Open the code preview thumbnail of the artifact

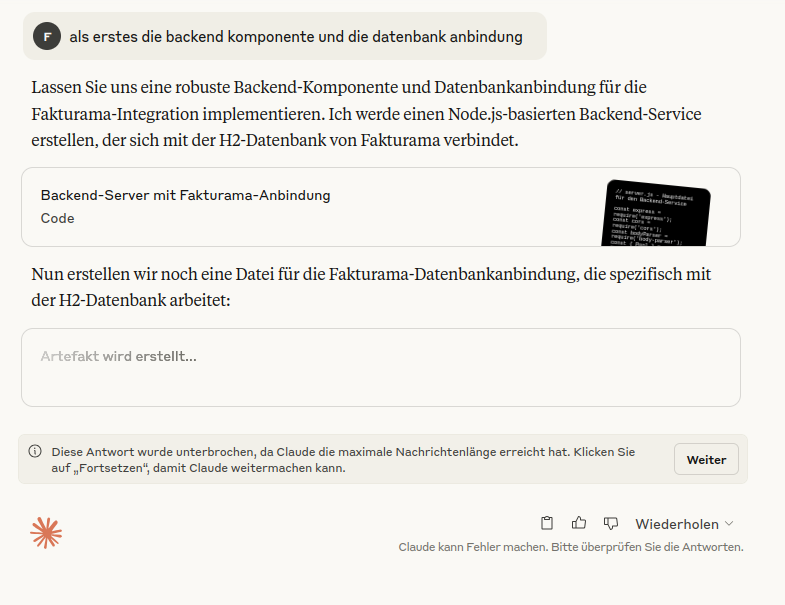[656, 213]
